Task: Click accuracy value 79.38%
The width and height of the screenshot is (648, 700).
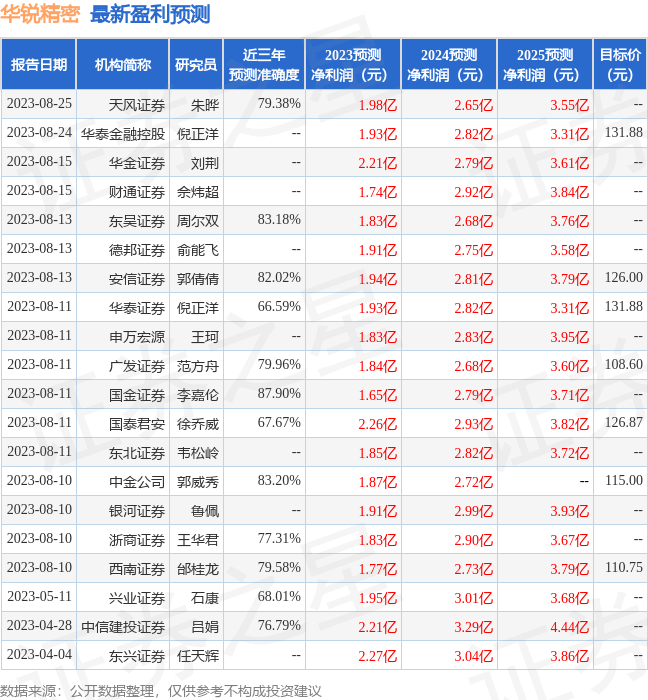Action: point(279,104)
